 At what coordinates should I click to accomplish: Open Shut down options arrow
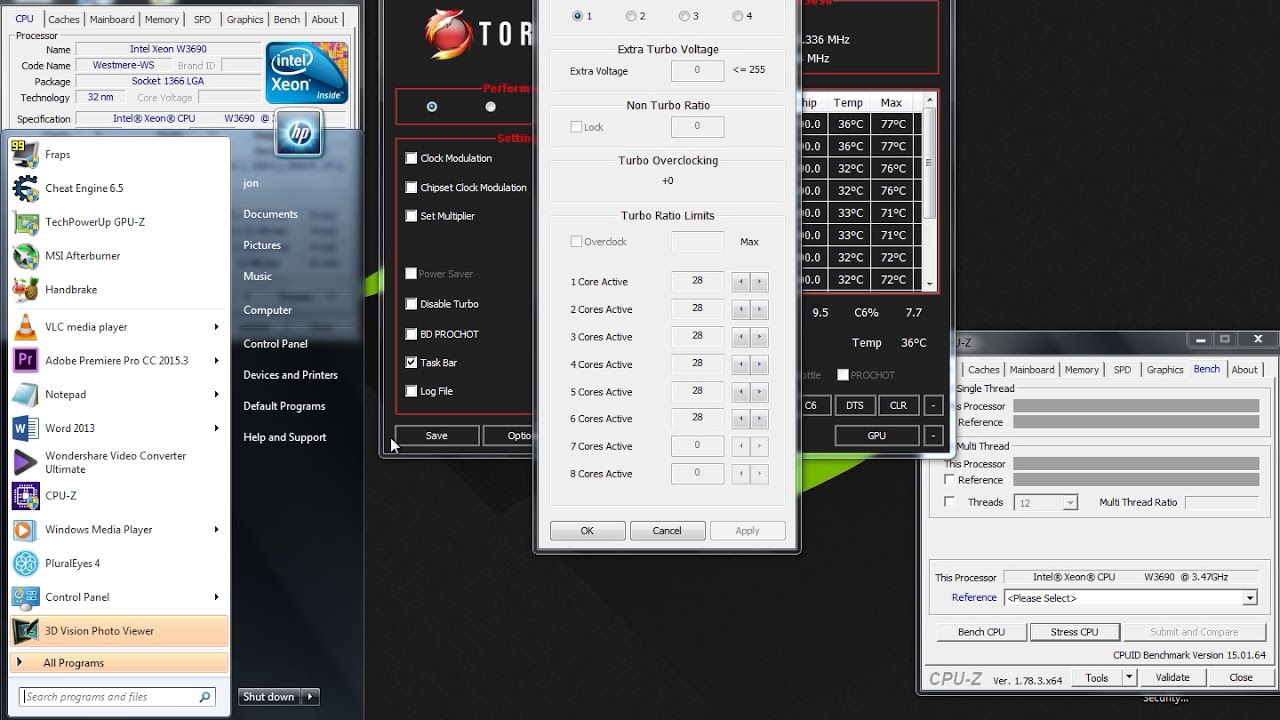pyautogui.click(x=310, y=697)
